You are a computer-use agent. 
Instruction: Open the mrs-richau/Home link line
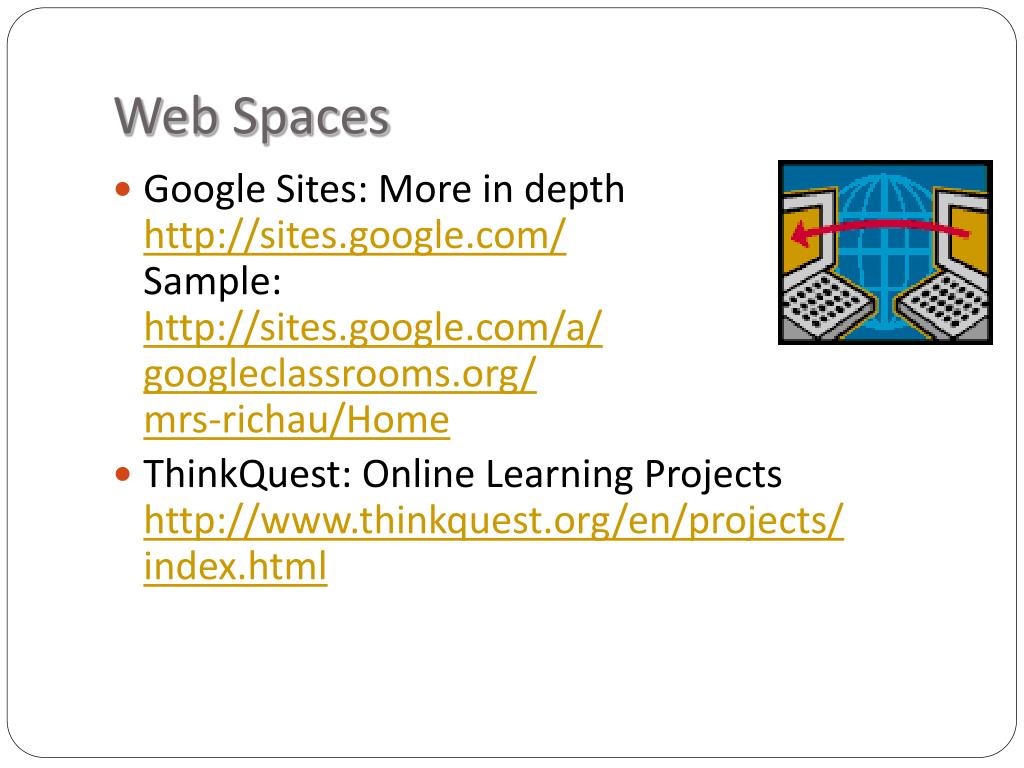point(296,420)
